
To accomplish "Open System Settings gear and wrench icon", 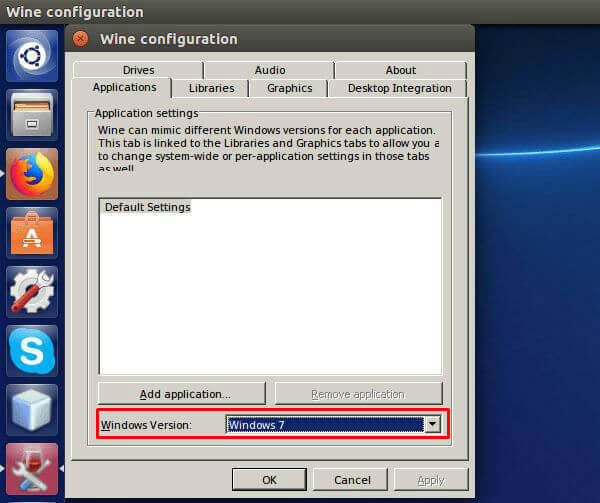I will coord(32,292).
